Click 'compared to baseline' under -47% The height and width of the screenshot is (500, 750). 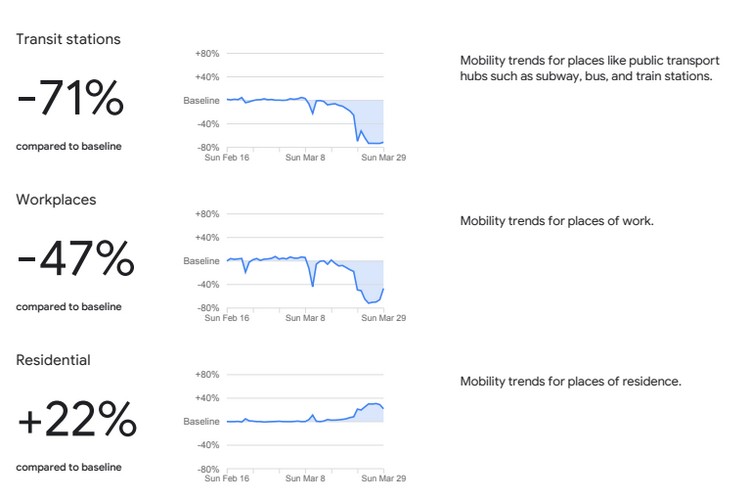click(69, 307)
